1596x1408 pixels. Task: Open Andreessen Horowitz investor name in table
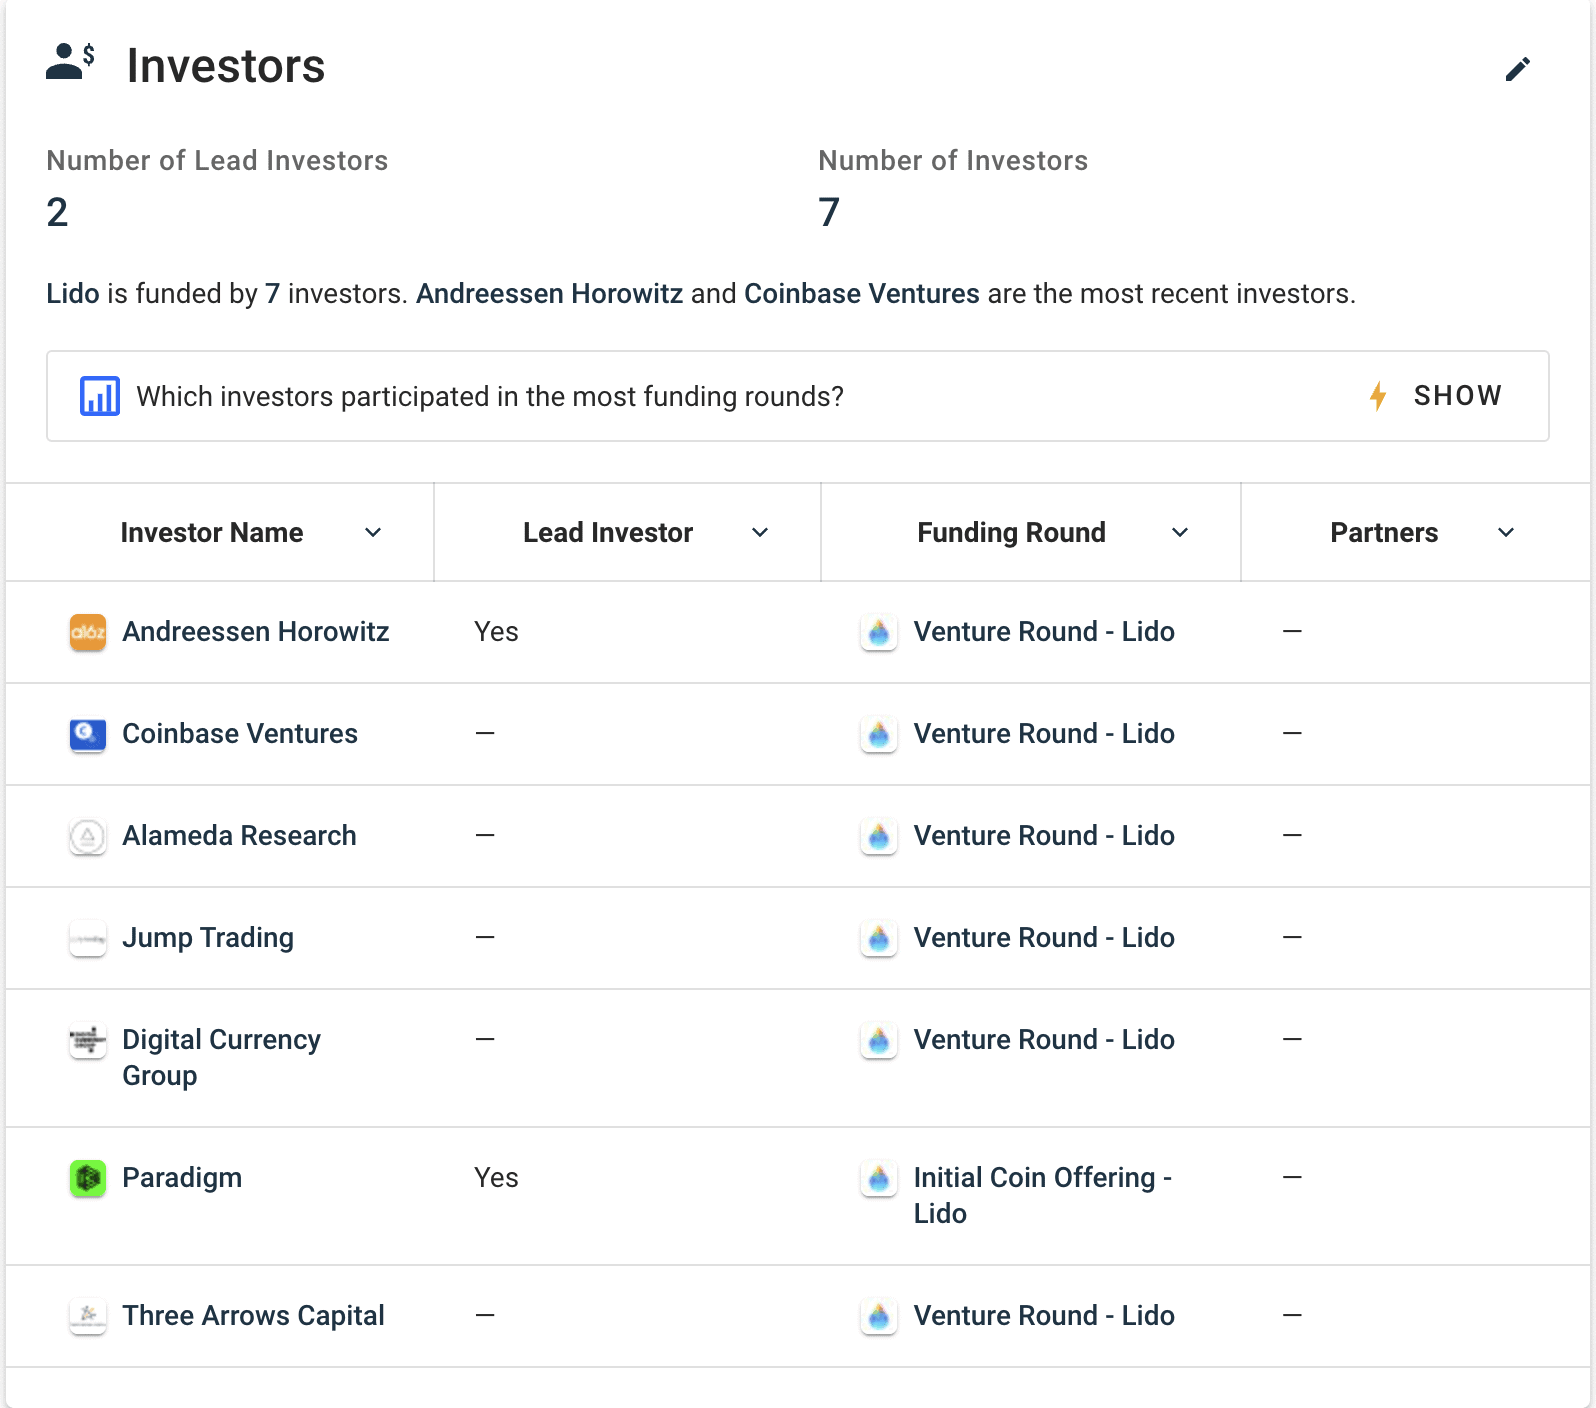coord(256,632)
